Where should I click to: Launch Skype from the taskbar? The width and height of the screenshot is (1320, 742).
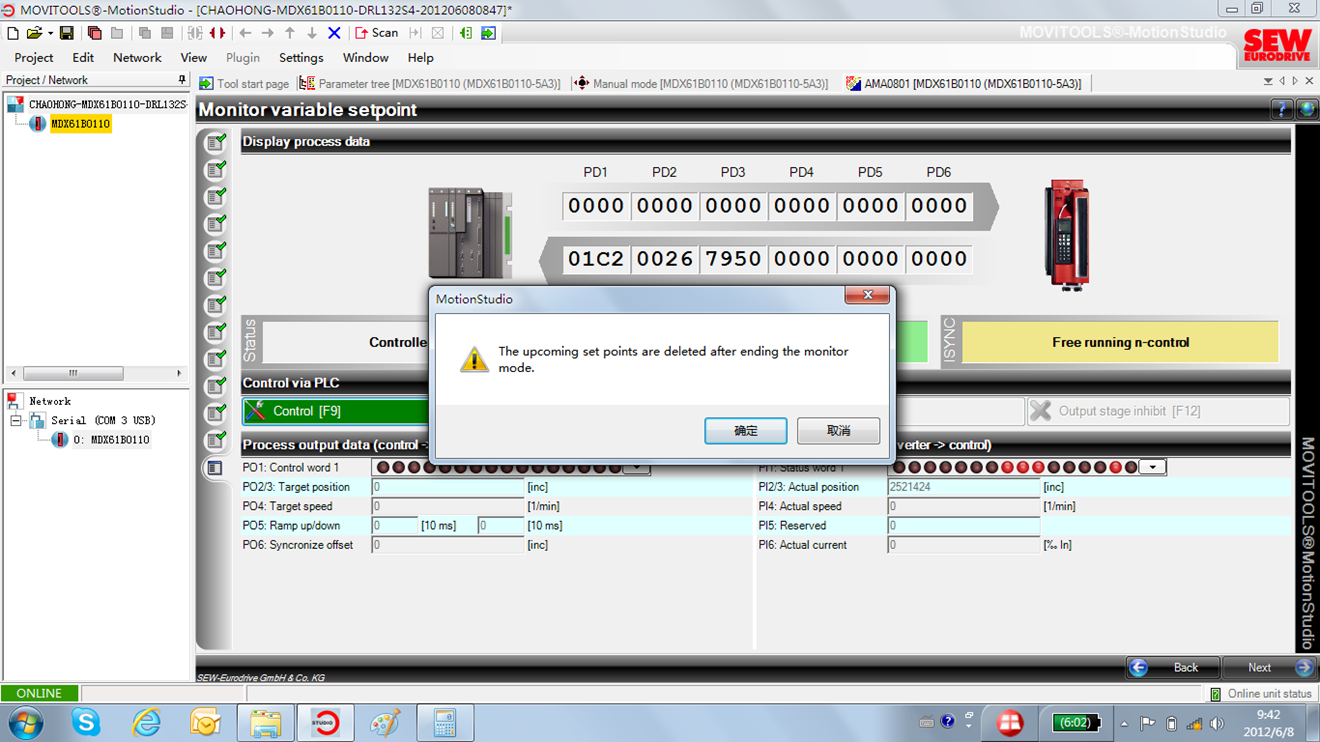[86, 722]
